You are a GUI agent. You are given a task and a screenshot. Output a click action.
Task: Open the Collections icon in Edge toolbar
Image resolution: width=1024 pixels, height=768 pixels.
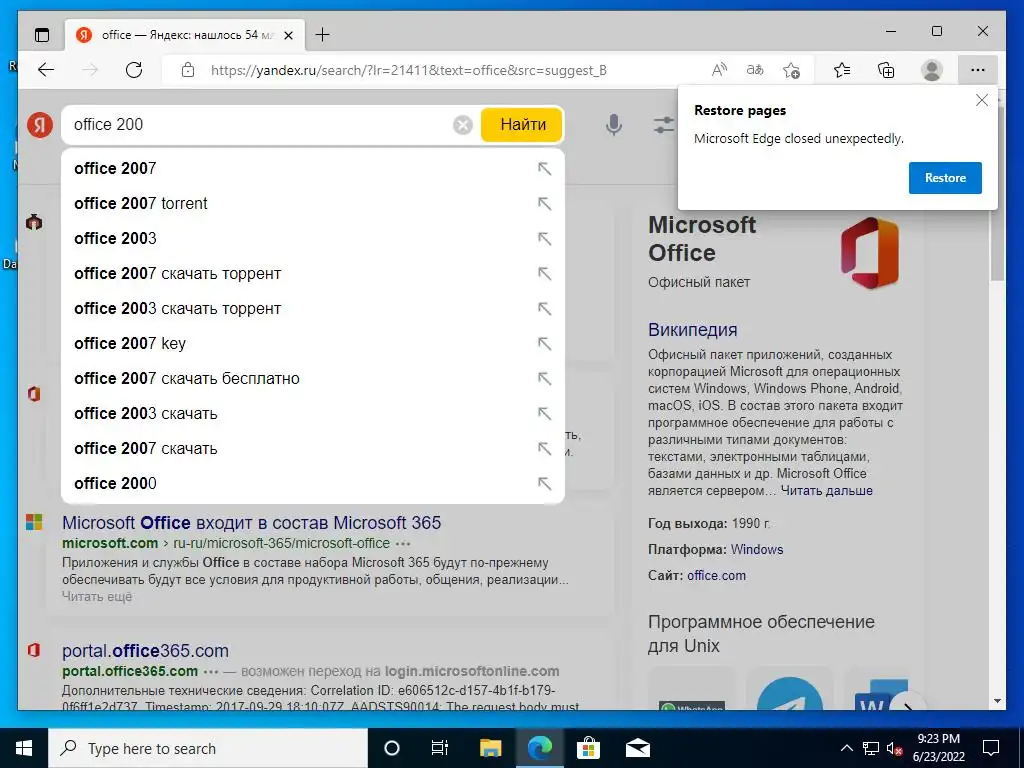886,70
